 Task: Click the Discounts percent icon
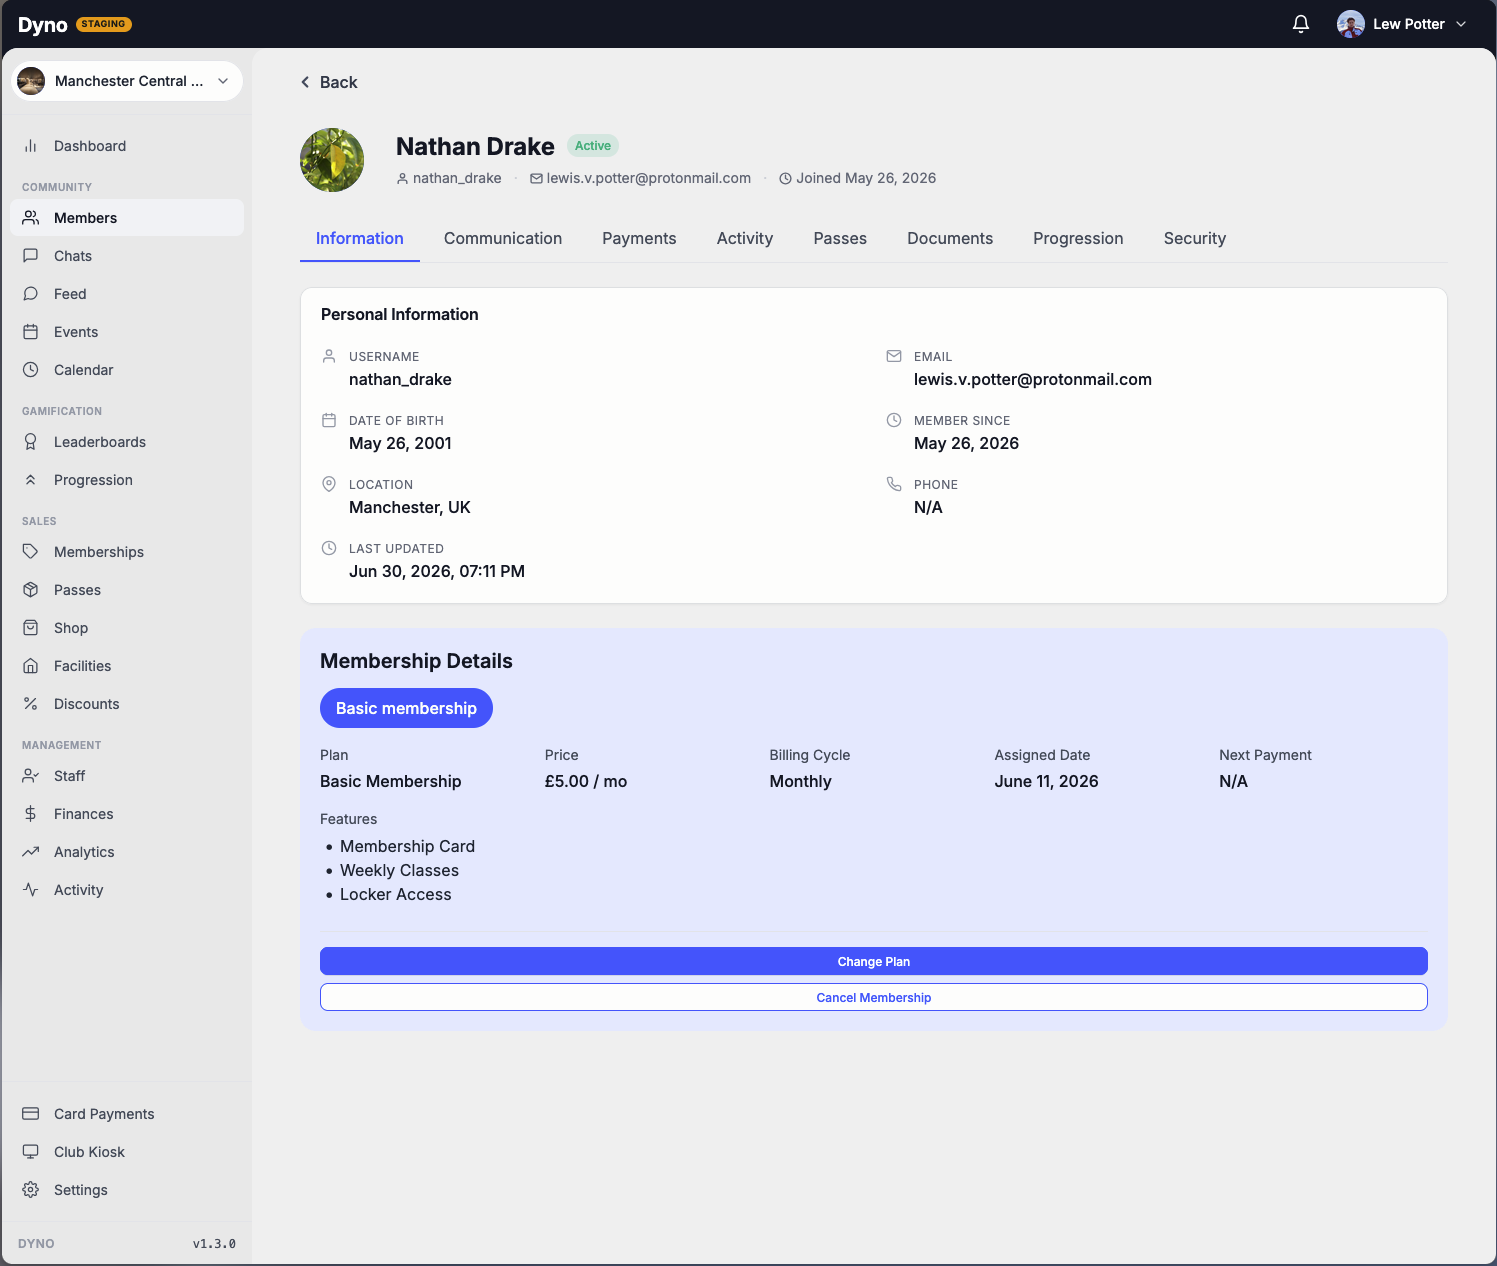click(x=31, y=704)
